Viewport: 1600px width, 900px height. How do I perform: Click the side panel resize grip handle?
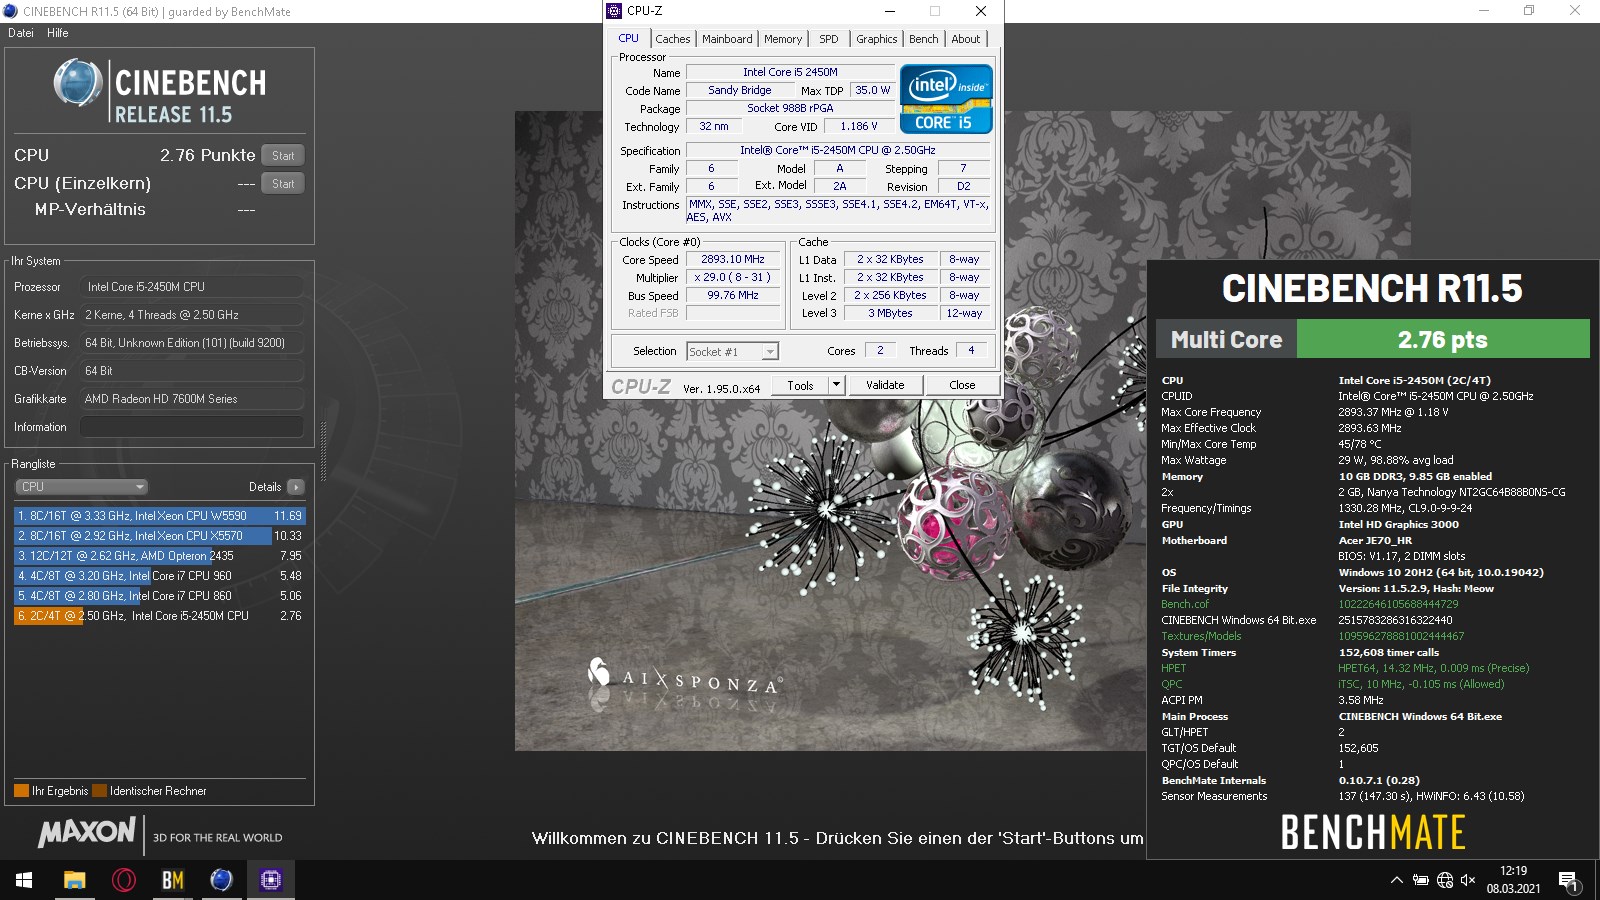coord(323,452)
